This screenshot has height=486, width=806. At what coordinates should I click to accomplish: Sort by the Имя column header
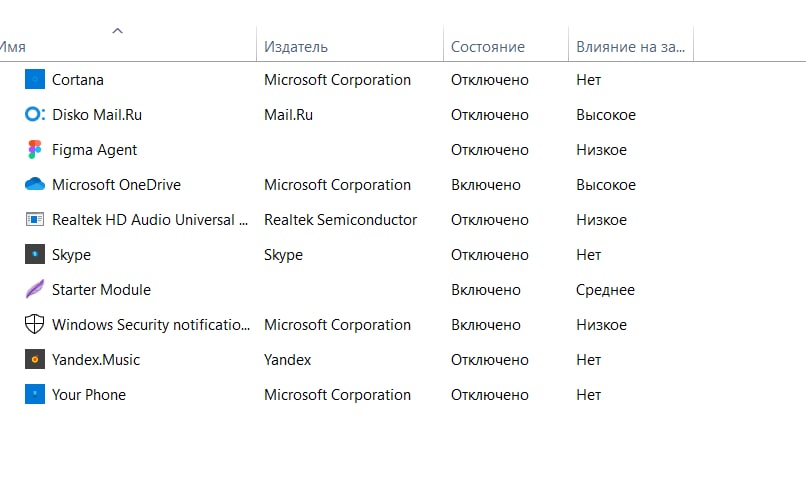point(12,47)
